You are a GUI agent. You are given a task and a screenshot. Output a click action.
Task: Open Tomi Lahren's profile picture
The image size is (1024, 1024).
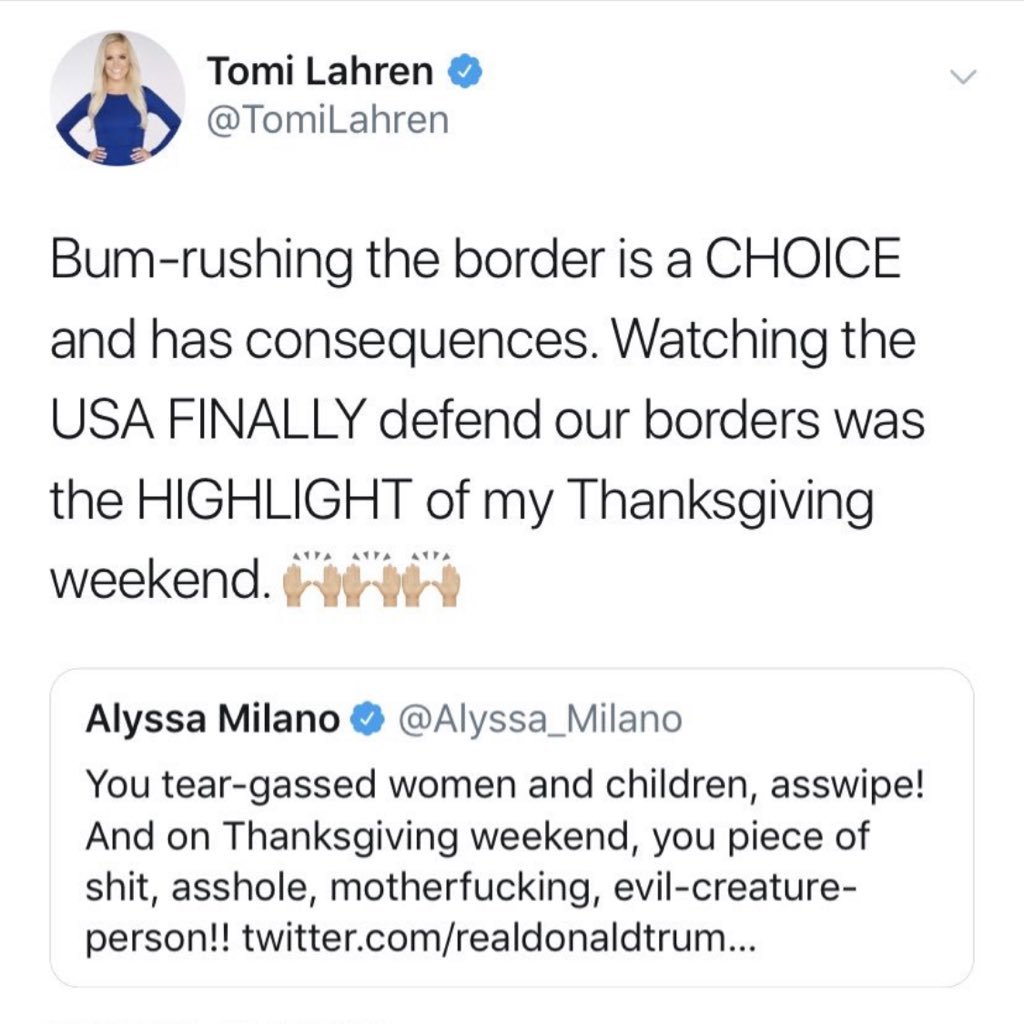point(117,97)
